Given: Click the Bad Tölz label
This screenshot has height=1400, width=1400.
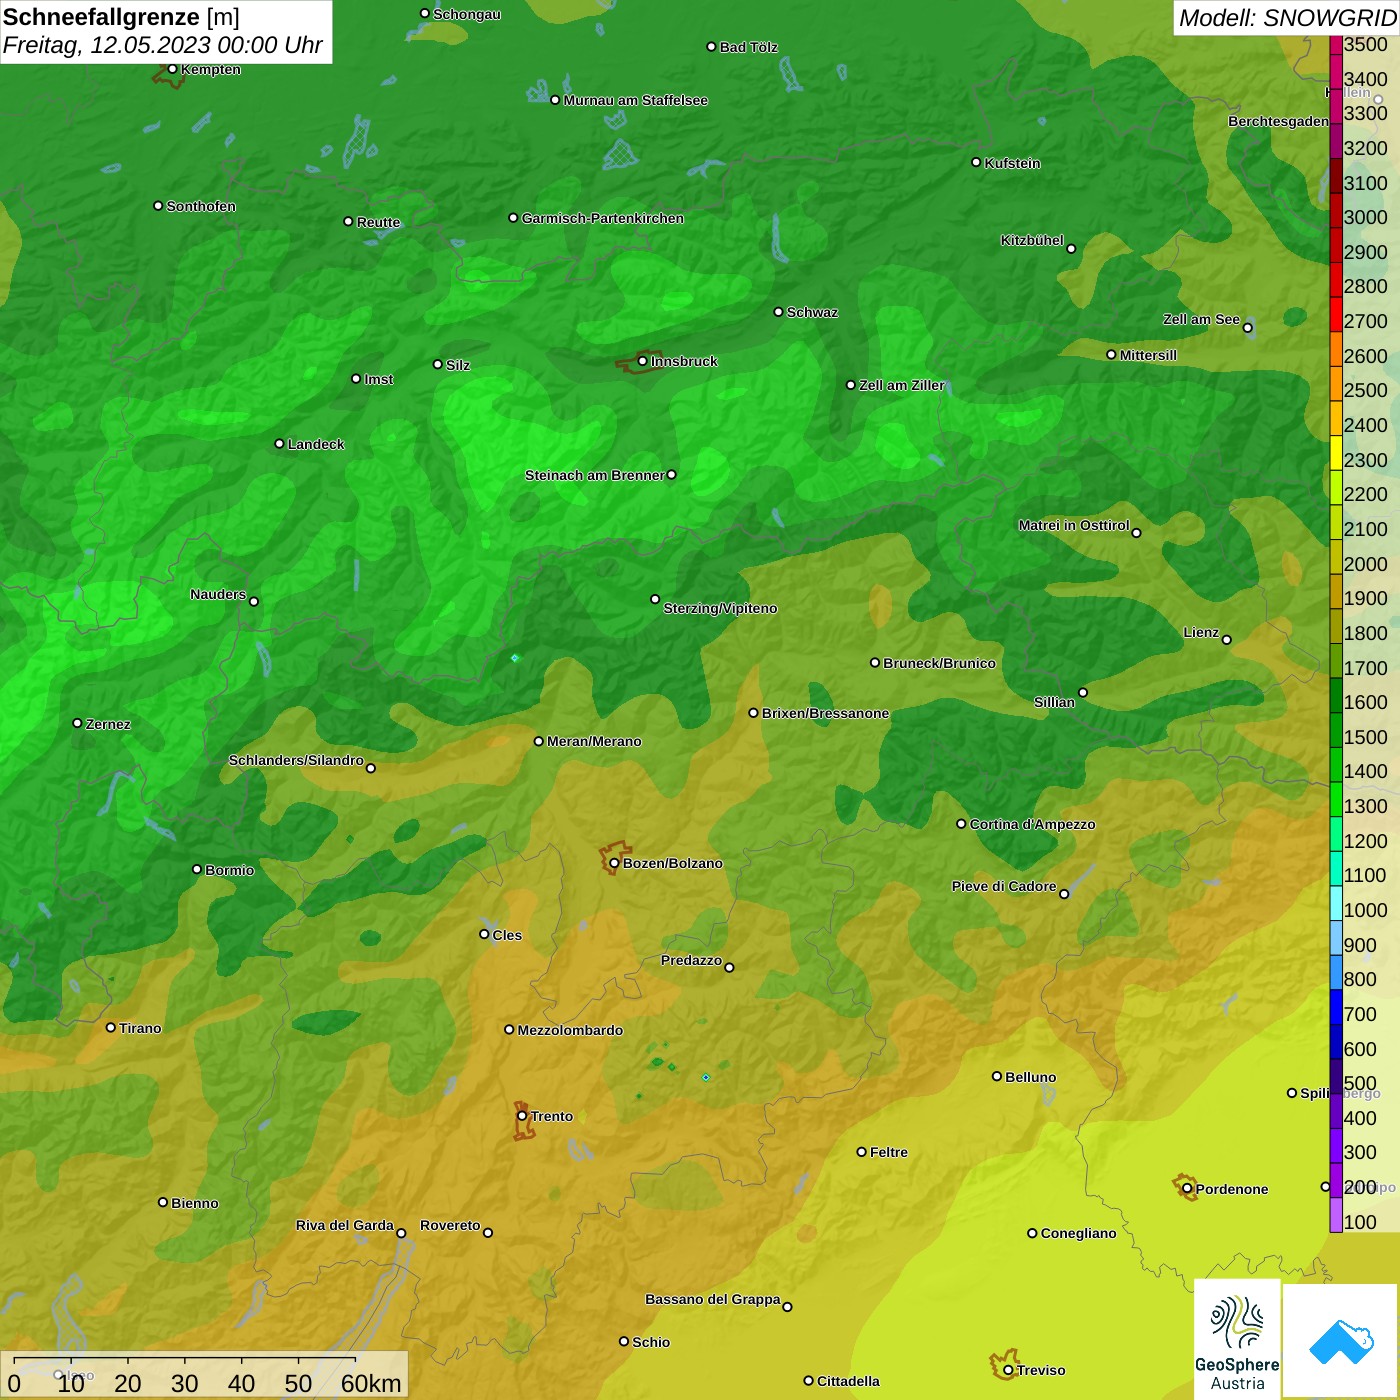Looking at the screenshot, I should point(749,47).
